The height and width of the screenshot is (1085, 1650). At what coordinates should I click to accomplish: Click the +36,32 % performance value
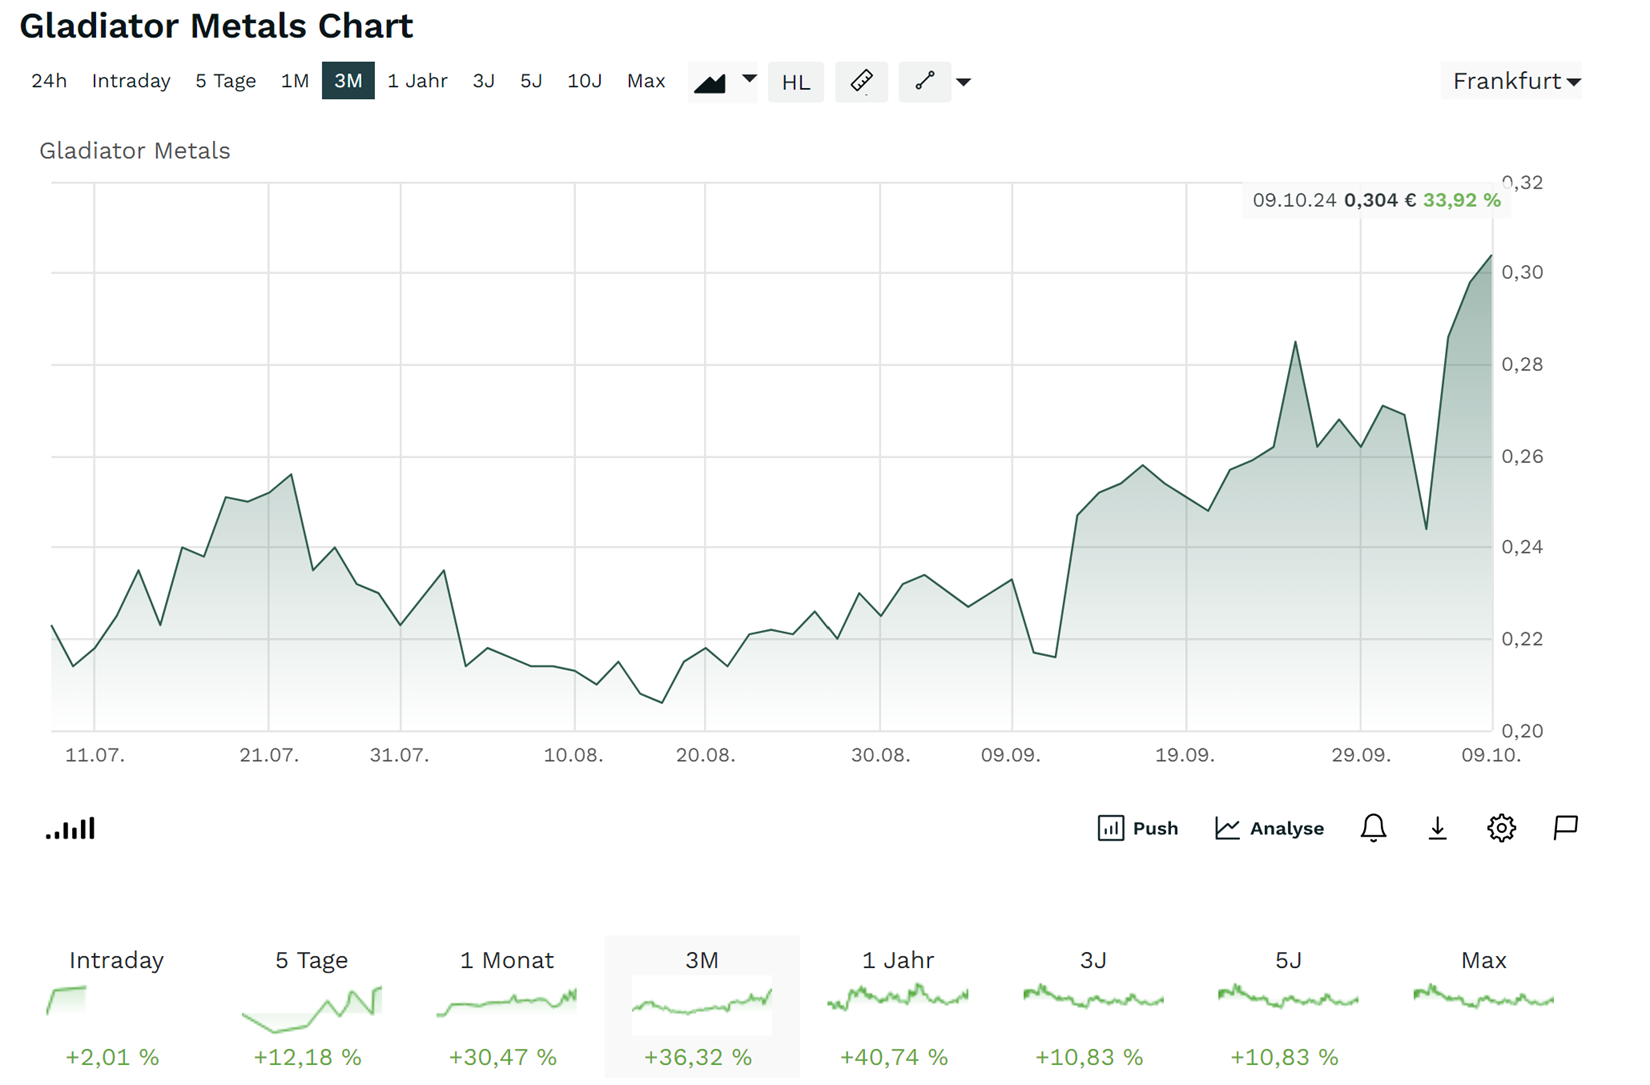coord(698,1057)
